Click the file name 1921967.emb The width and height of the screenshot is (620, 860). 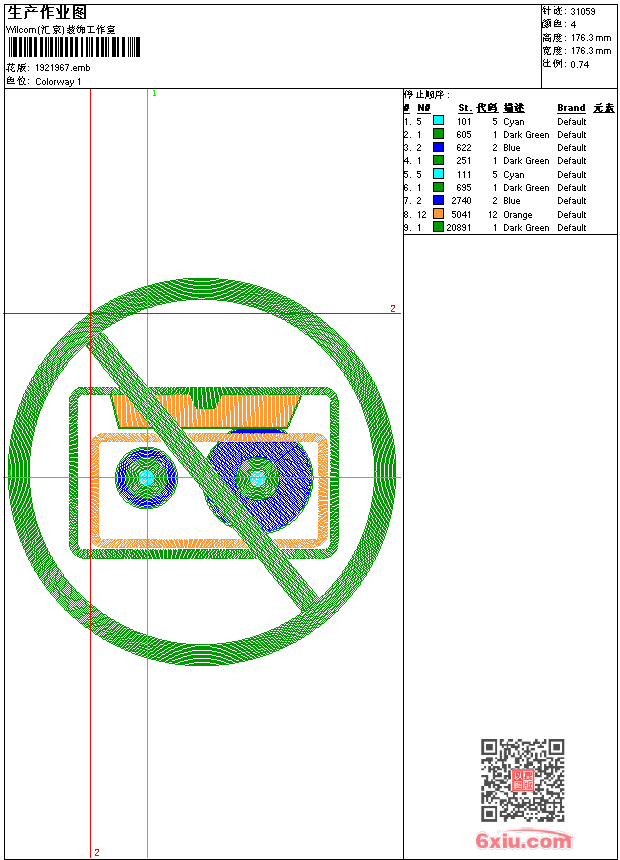click(x=63, y=68)
